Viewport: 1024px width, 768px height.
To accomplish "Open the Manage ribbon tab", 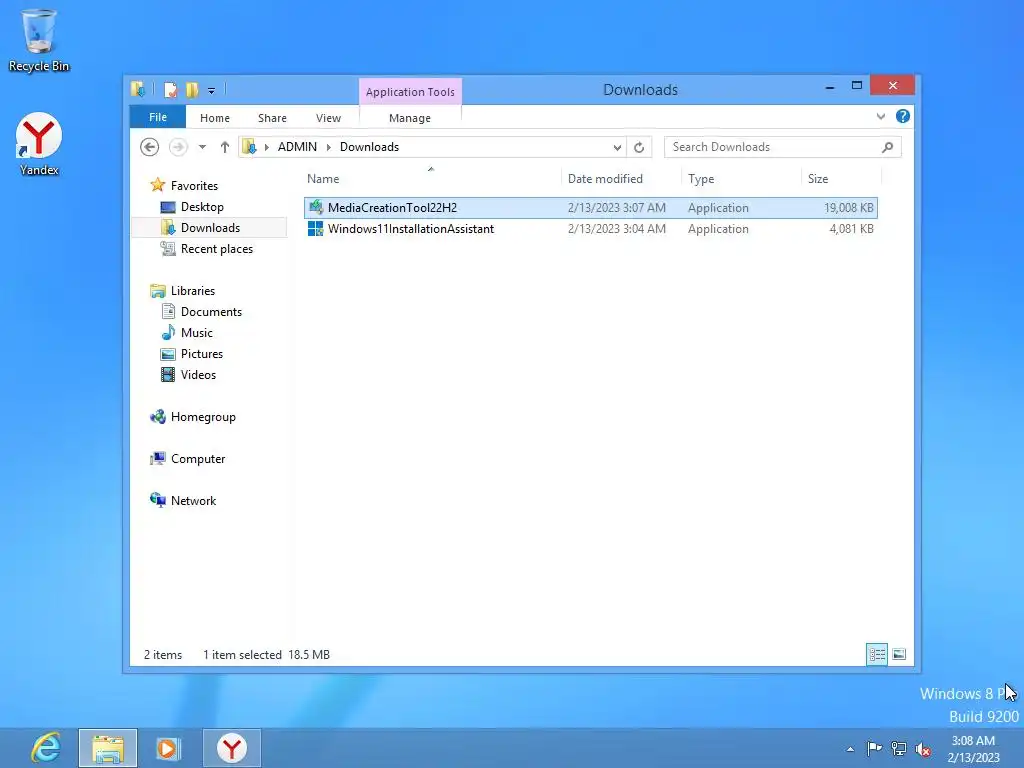I will [410, 118].
